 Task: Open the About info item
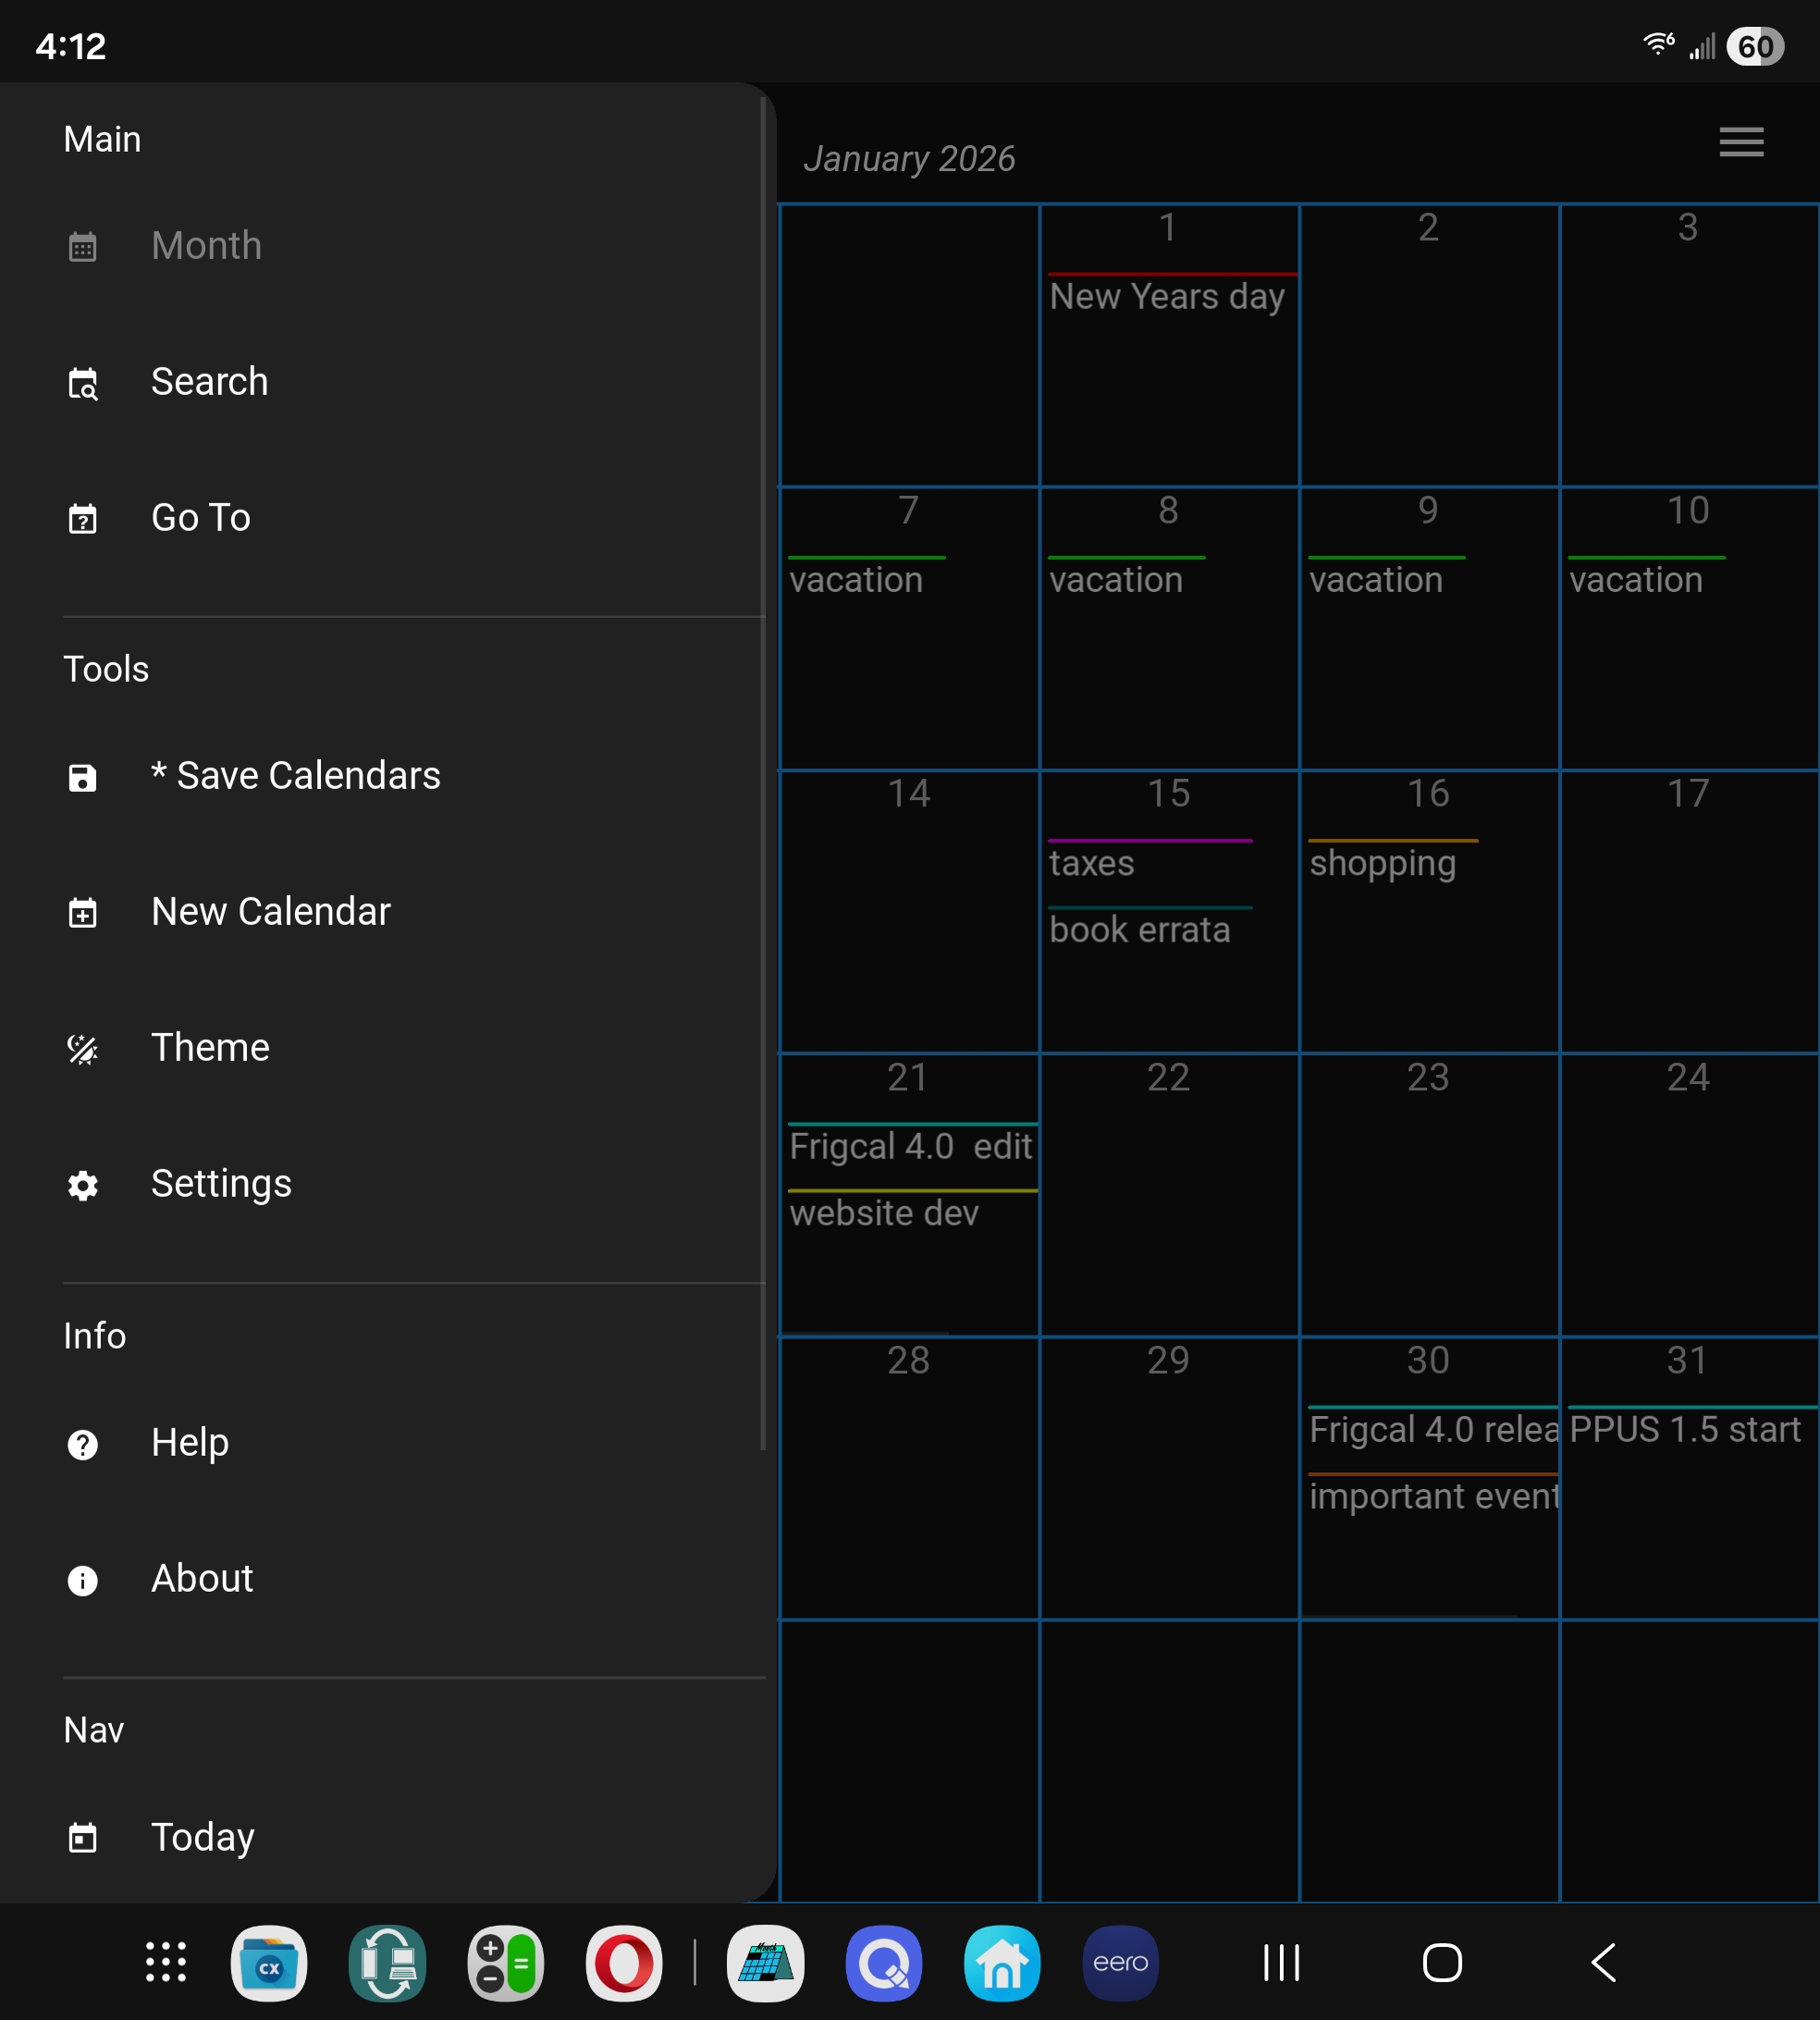click(x=202, y=1579)
